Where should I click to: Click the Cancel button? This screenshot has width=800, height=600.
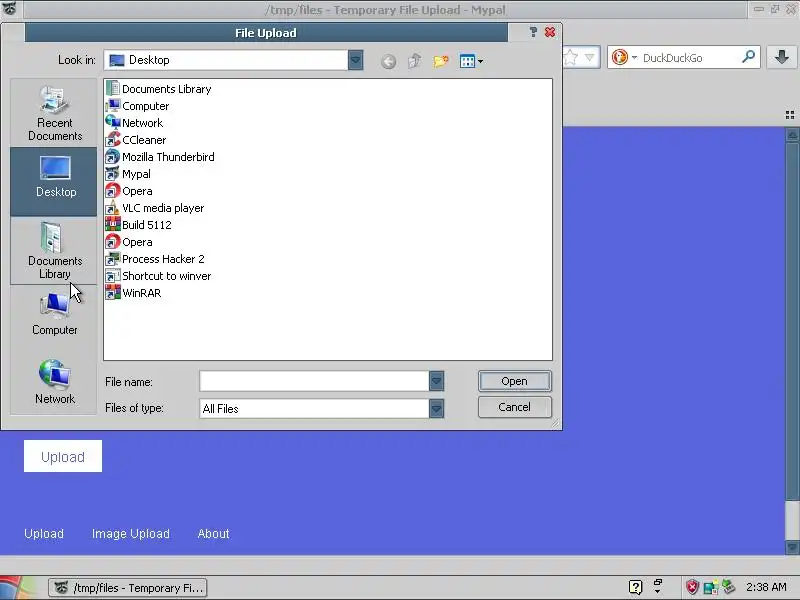click(x=514, y=407)
